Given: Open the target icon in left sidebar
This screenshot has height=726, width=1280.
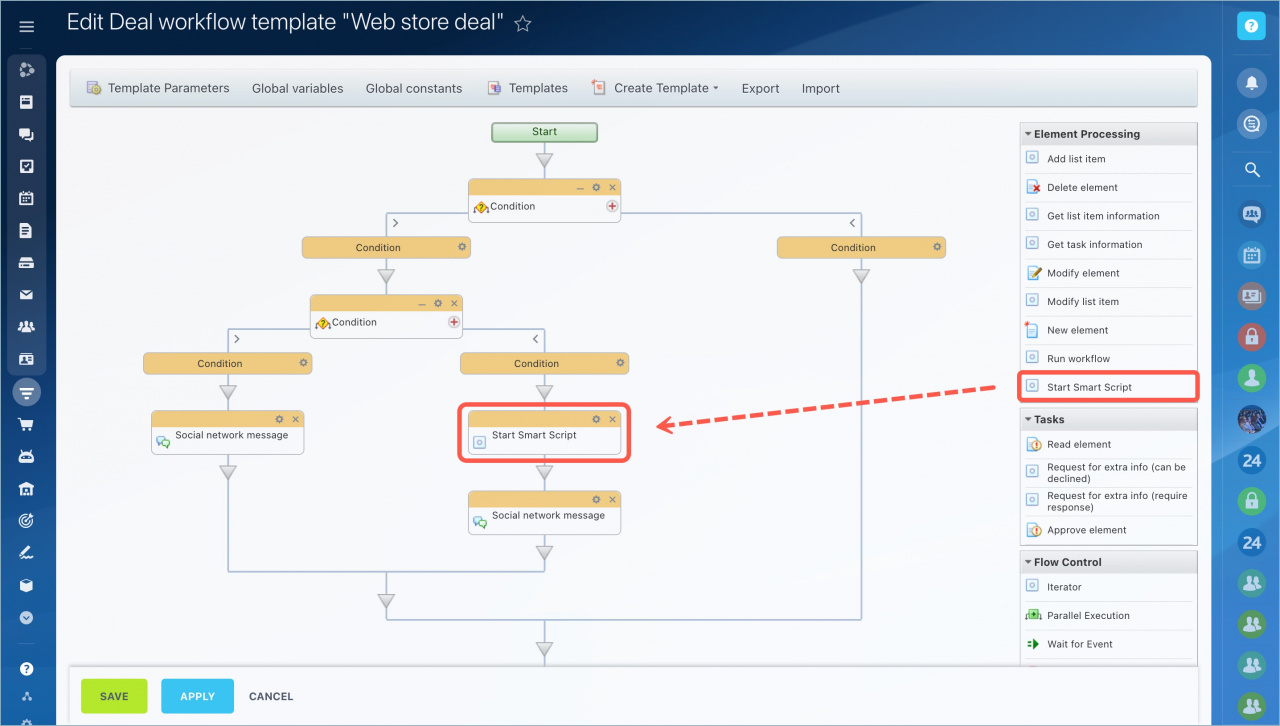Looking at the screenshot, I should coord(27,521).
